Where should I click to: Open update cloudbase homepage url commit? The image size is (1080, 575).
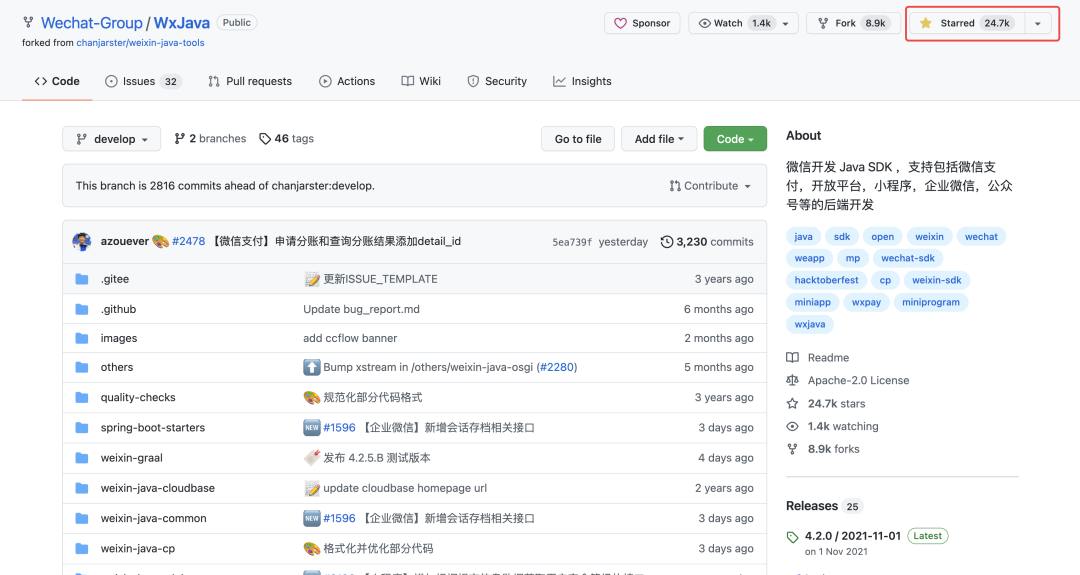click(x=405, y=488)
